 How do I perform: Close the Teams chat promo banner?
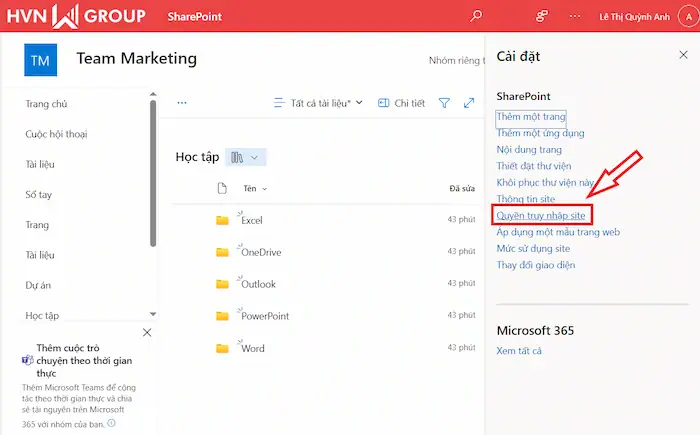(147, 332)
